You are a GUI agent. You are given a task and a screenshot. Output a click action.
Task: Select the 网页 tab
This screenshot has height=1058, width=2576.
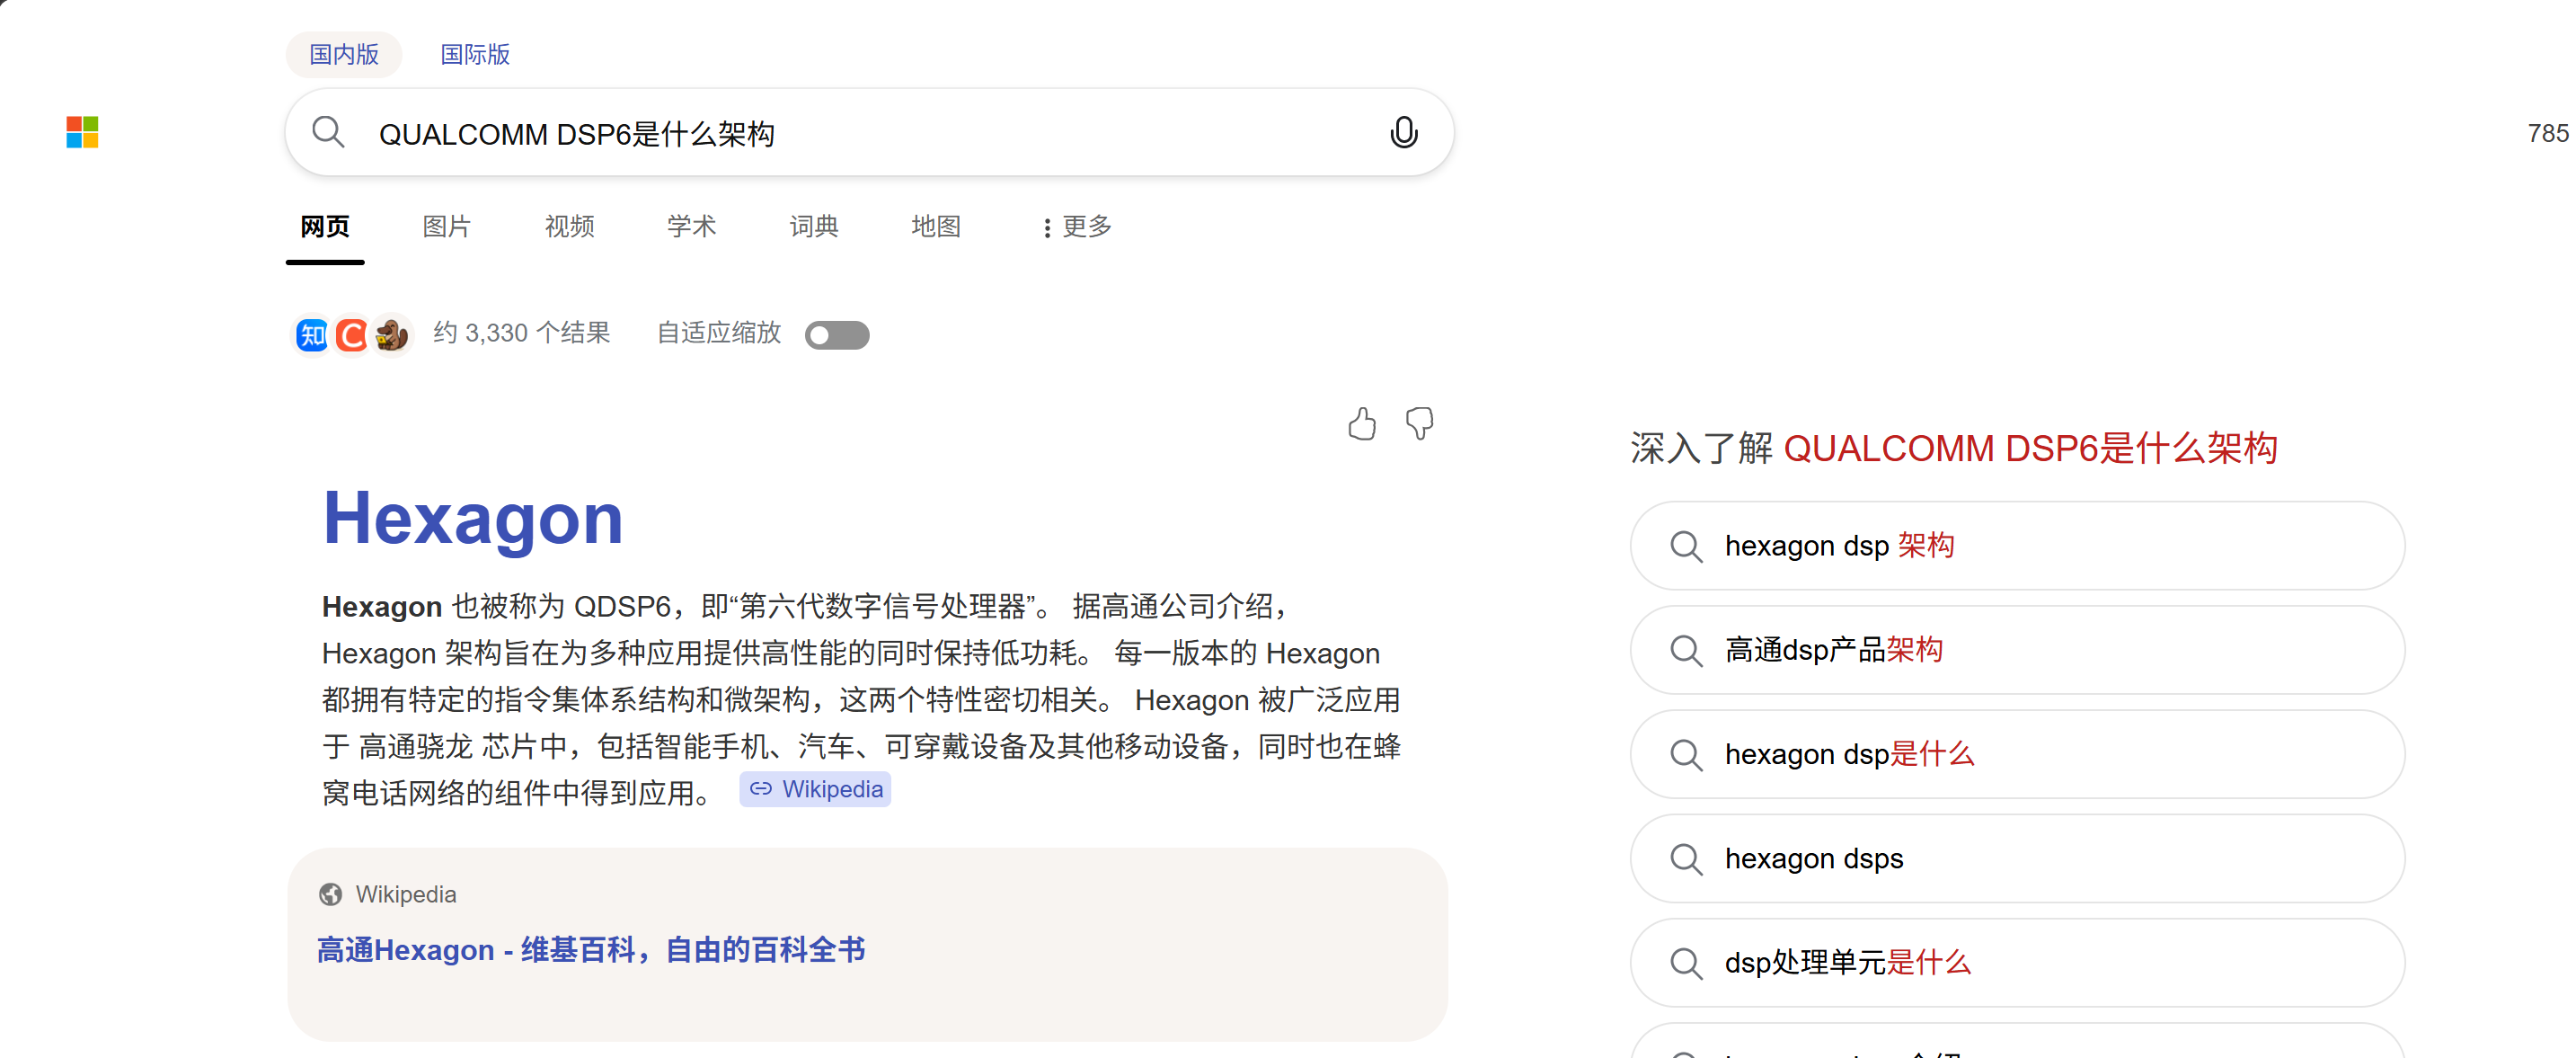click(x=325, y=227)
